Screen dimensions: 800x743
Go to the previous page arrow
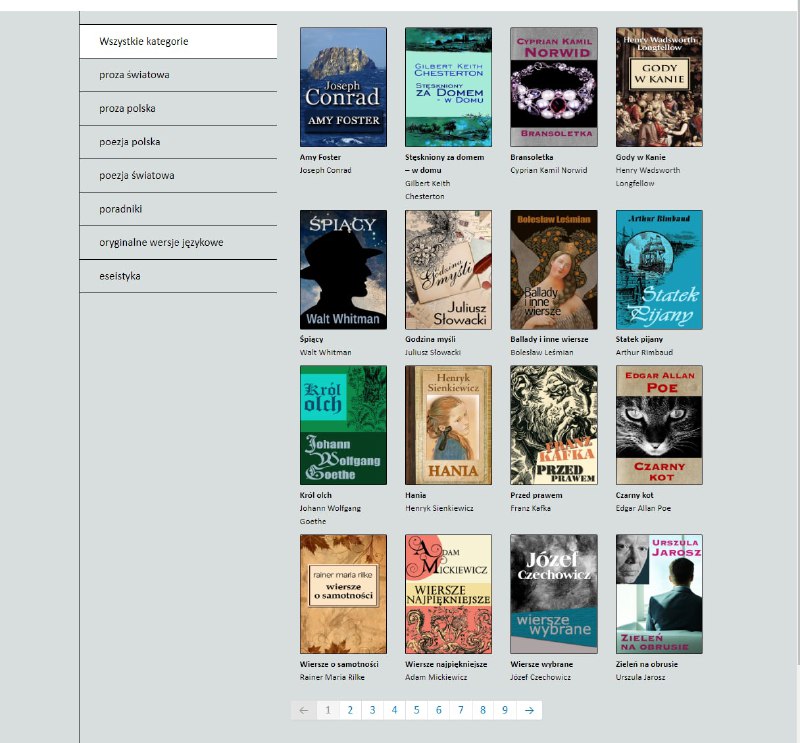(304, 710)
